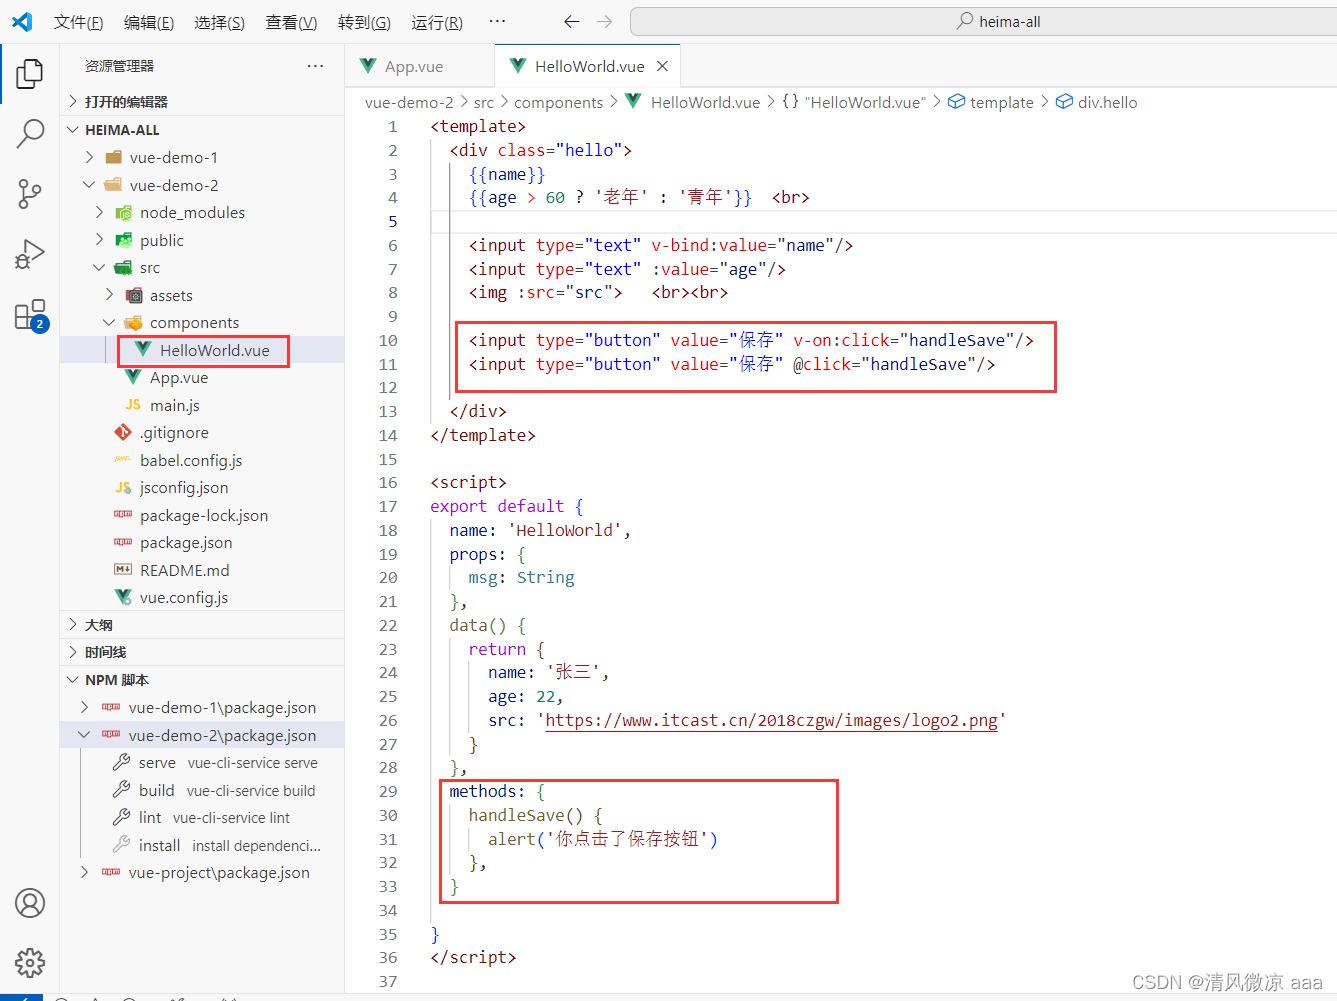1337x1001 pixels.
Task: Expand vue-demo-1\package.json scripts
Action: tap(202, 707)
